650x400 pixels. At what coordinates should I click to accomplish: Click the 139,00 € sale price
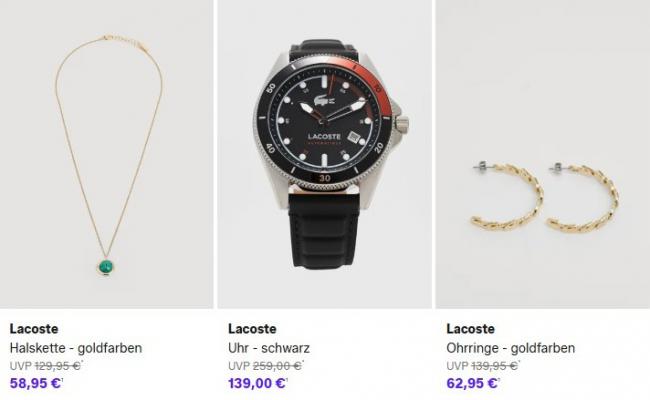[x=257, y=383]
